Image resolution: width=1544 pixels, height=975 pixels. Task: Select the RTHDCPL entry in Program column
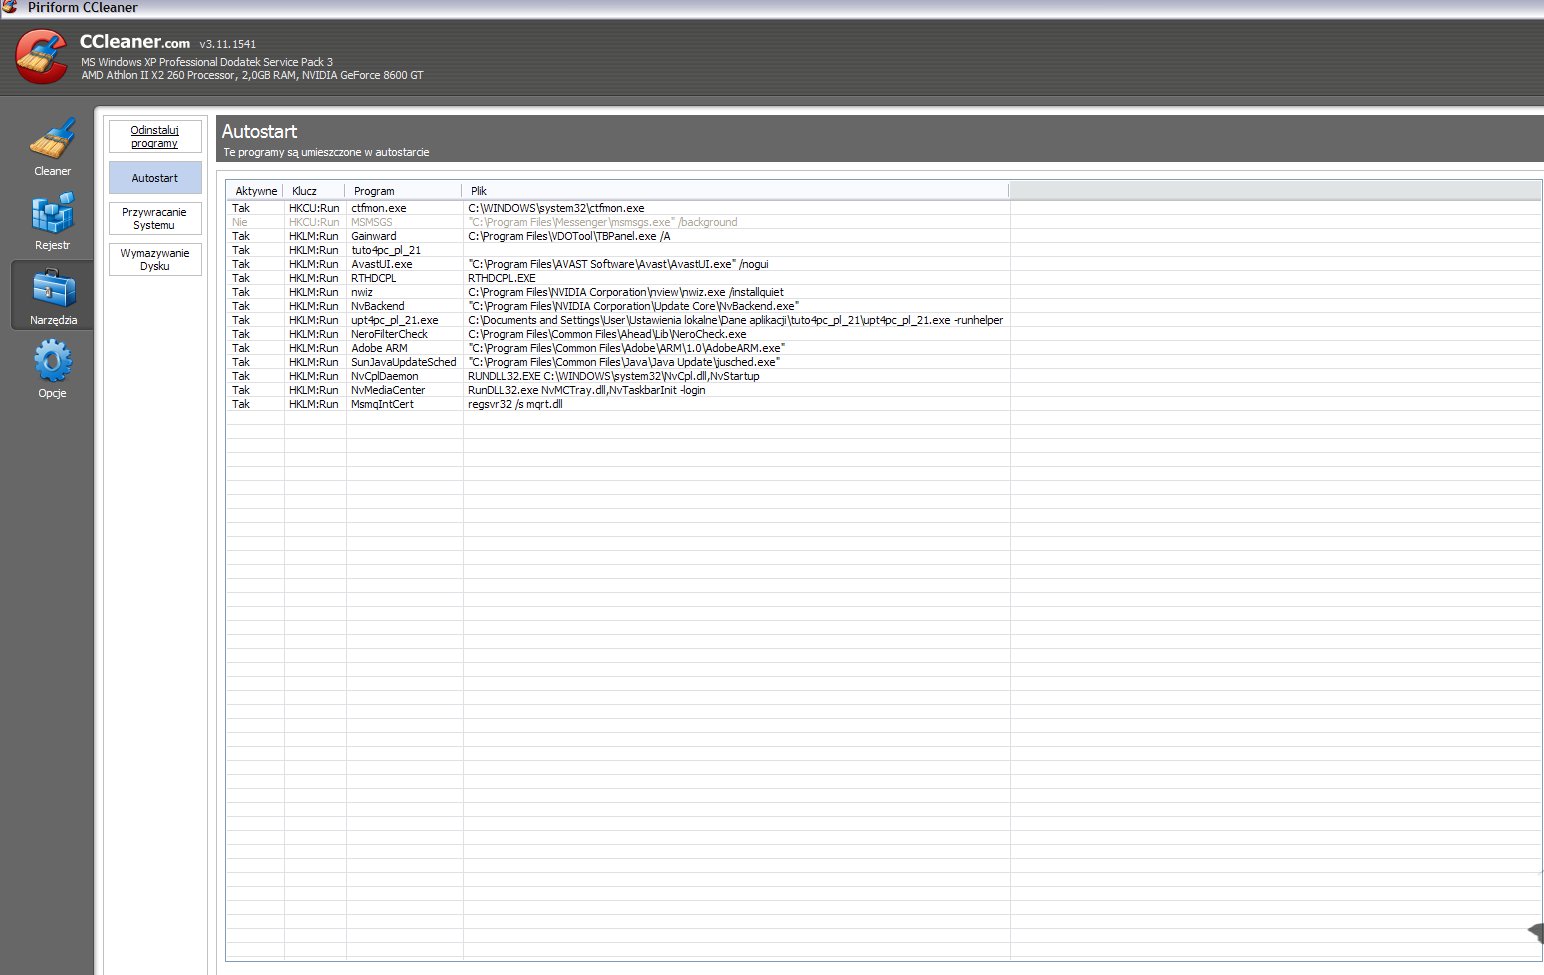374,278
